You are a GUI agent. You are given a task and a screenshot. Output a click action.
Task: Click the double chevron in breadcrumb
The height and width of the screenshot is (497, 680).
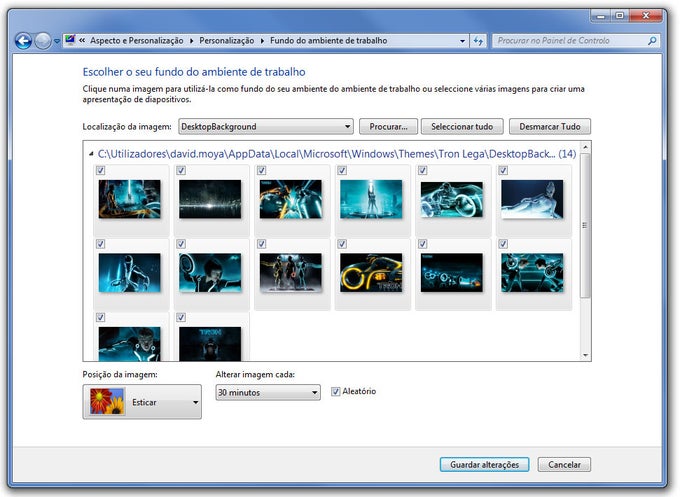click(82, 40)
